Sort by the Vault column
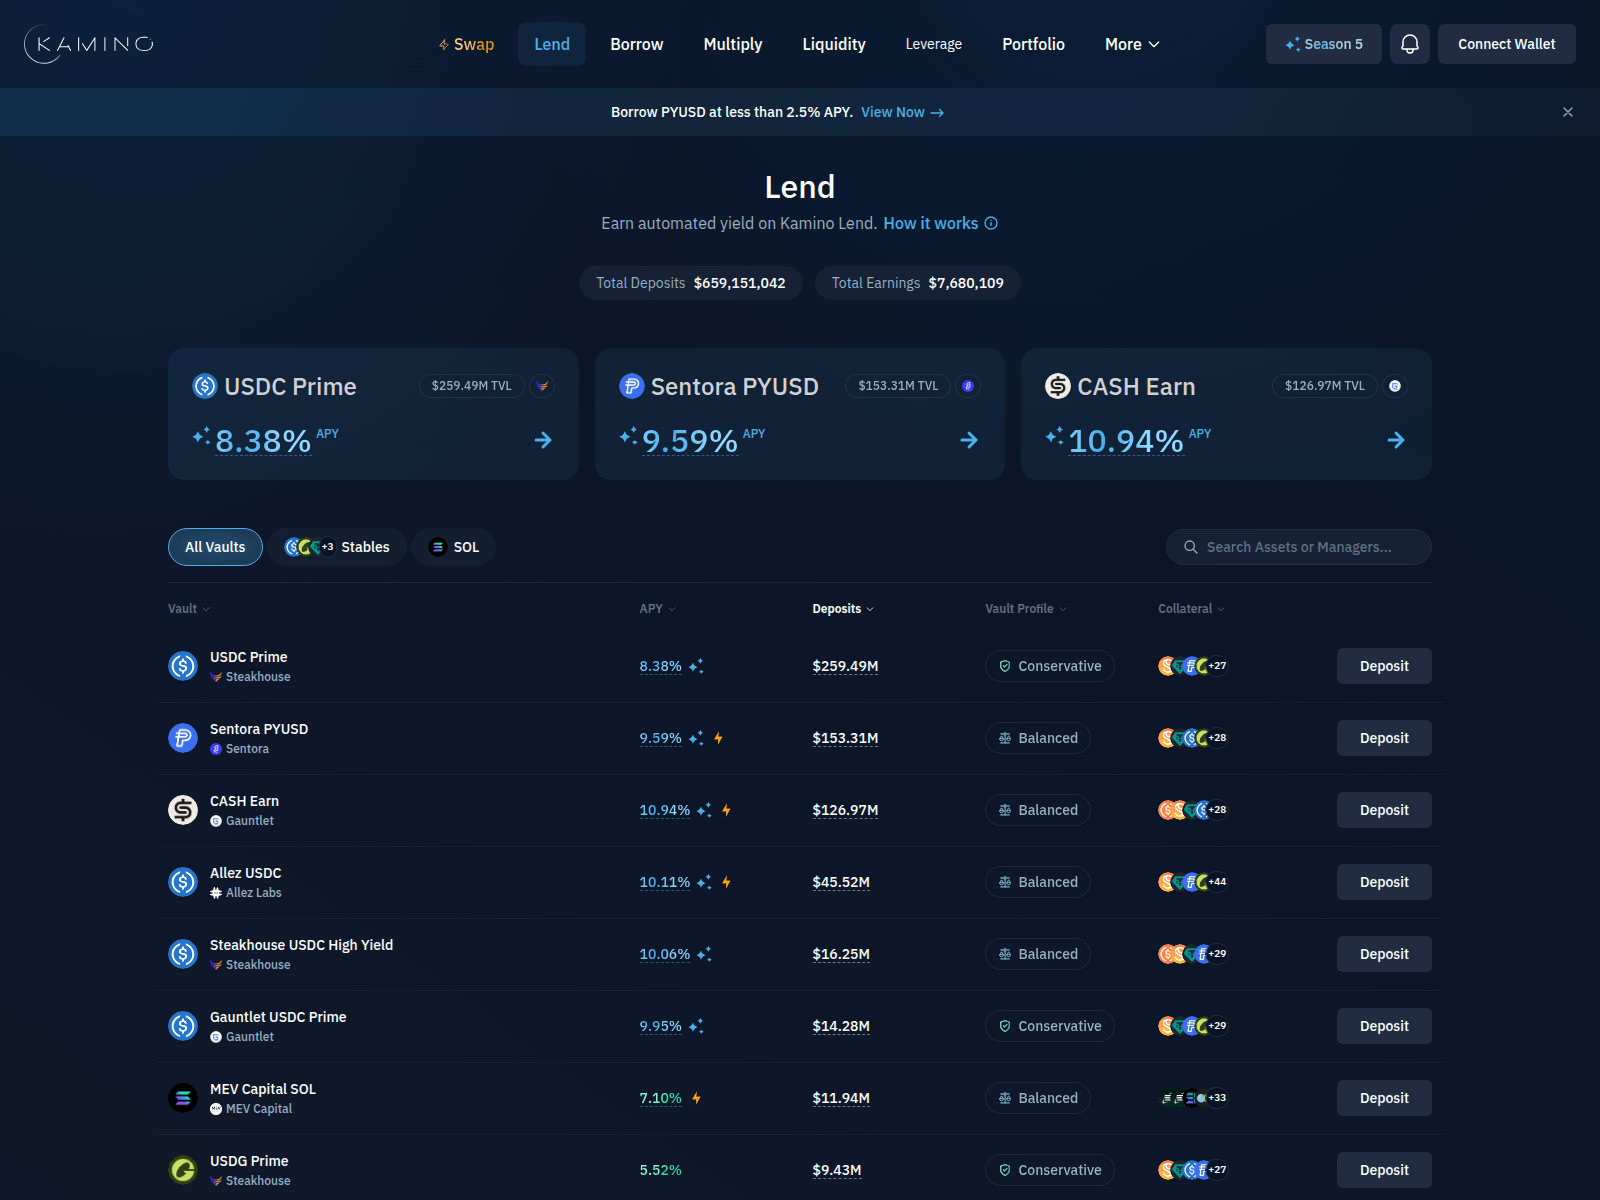The height and width of the screenshot is (1200, 1600). [x=189, y=609]
